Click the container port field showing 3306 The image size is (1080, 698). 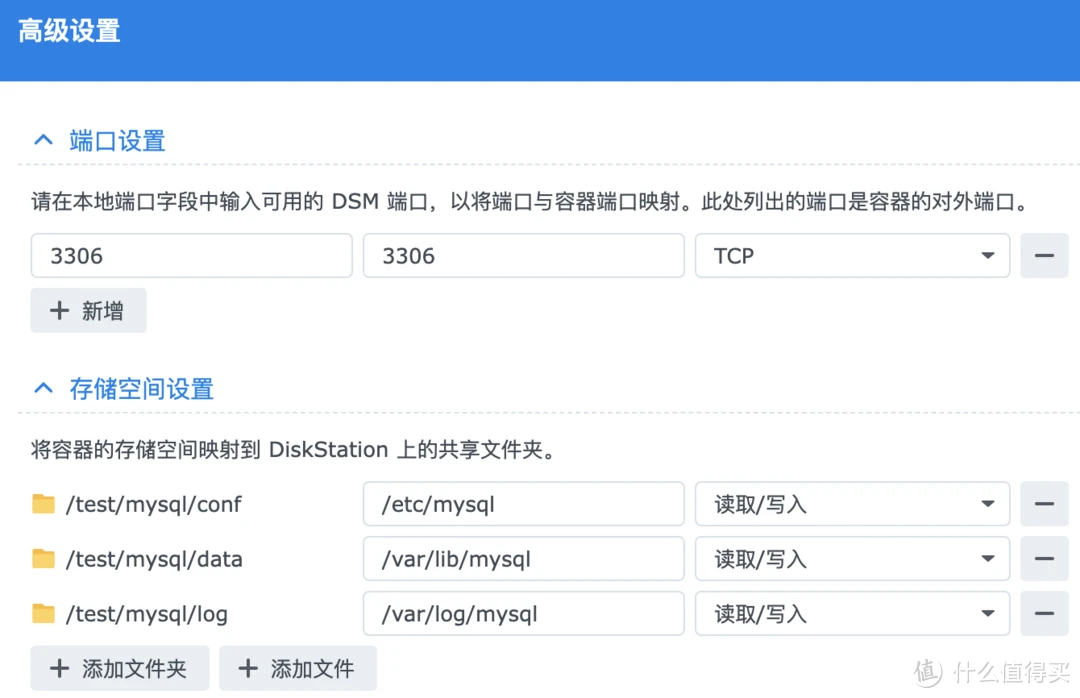[523, 256]
